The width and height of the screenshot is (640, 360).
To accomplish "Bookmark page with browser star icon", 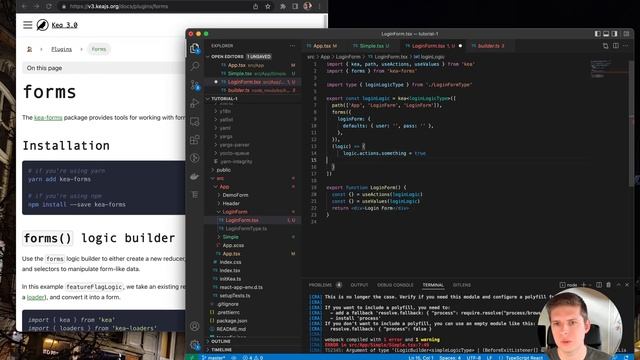I will coord(268,6).
